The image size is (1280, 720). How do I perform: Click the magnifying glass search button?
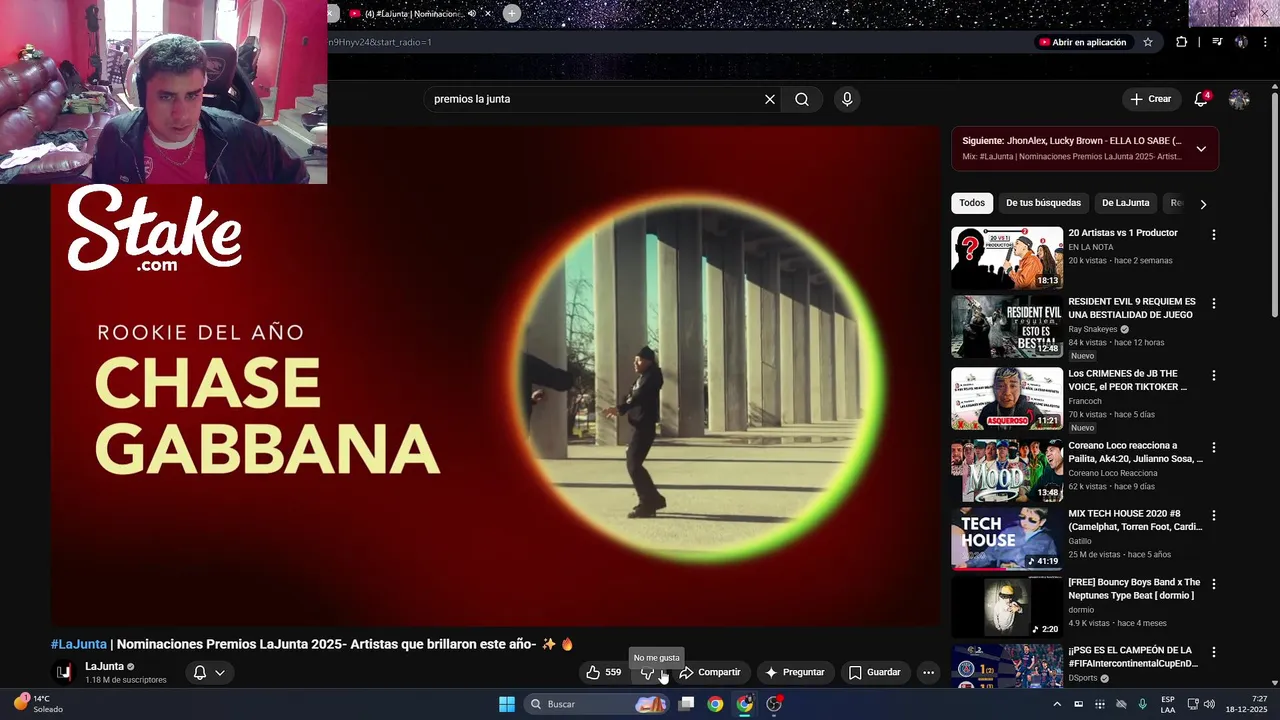[802, 99]
